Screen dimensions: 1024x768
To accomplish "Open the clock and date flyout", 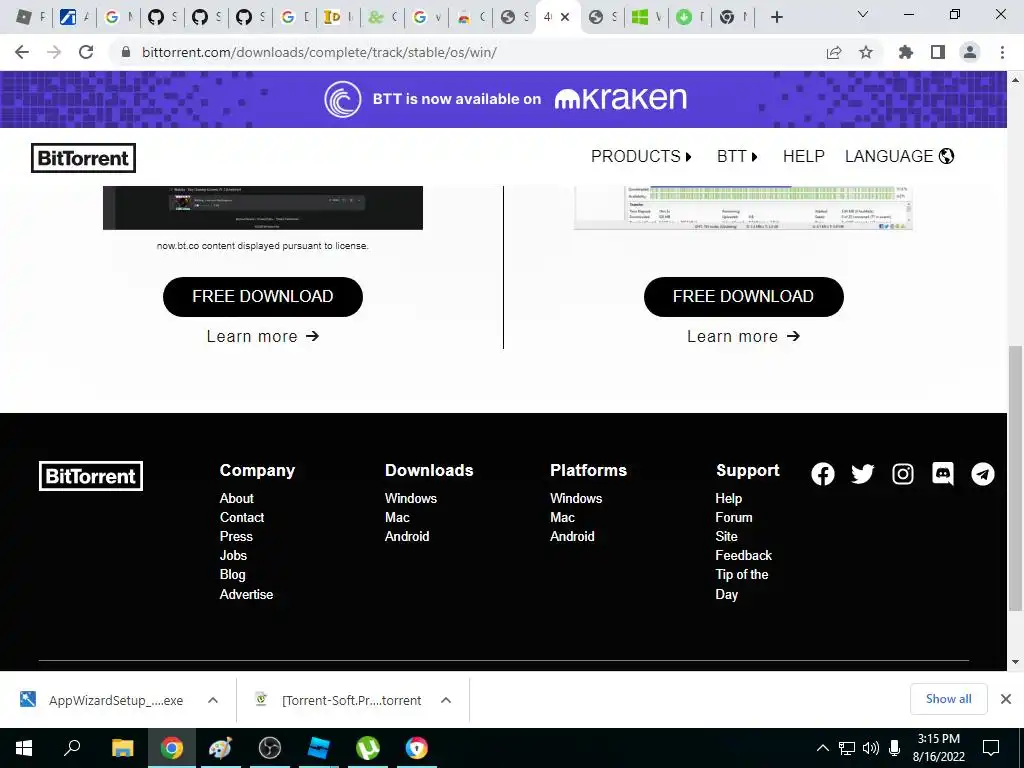I will point(938,748).
